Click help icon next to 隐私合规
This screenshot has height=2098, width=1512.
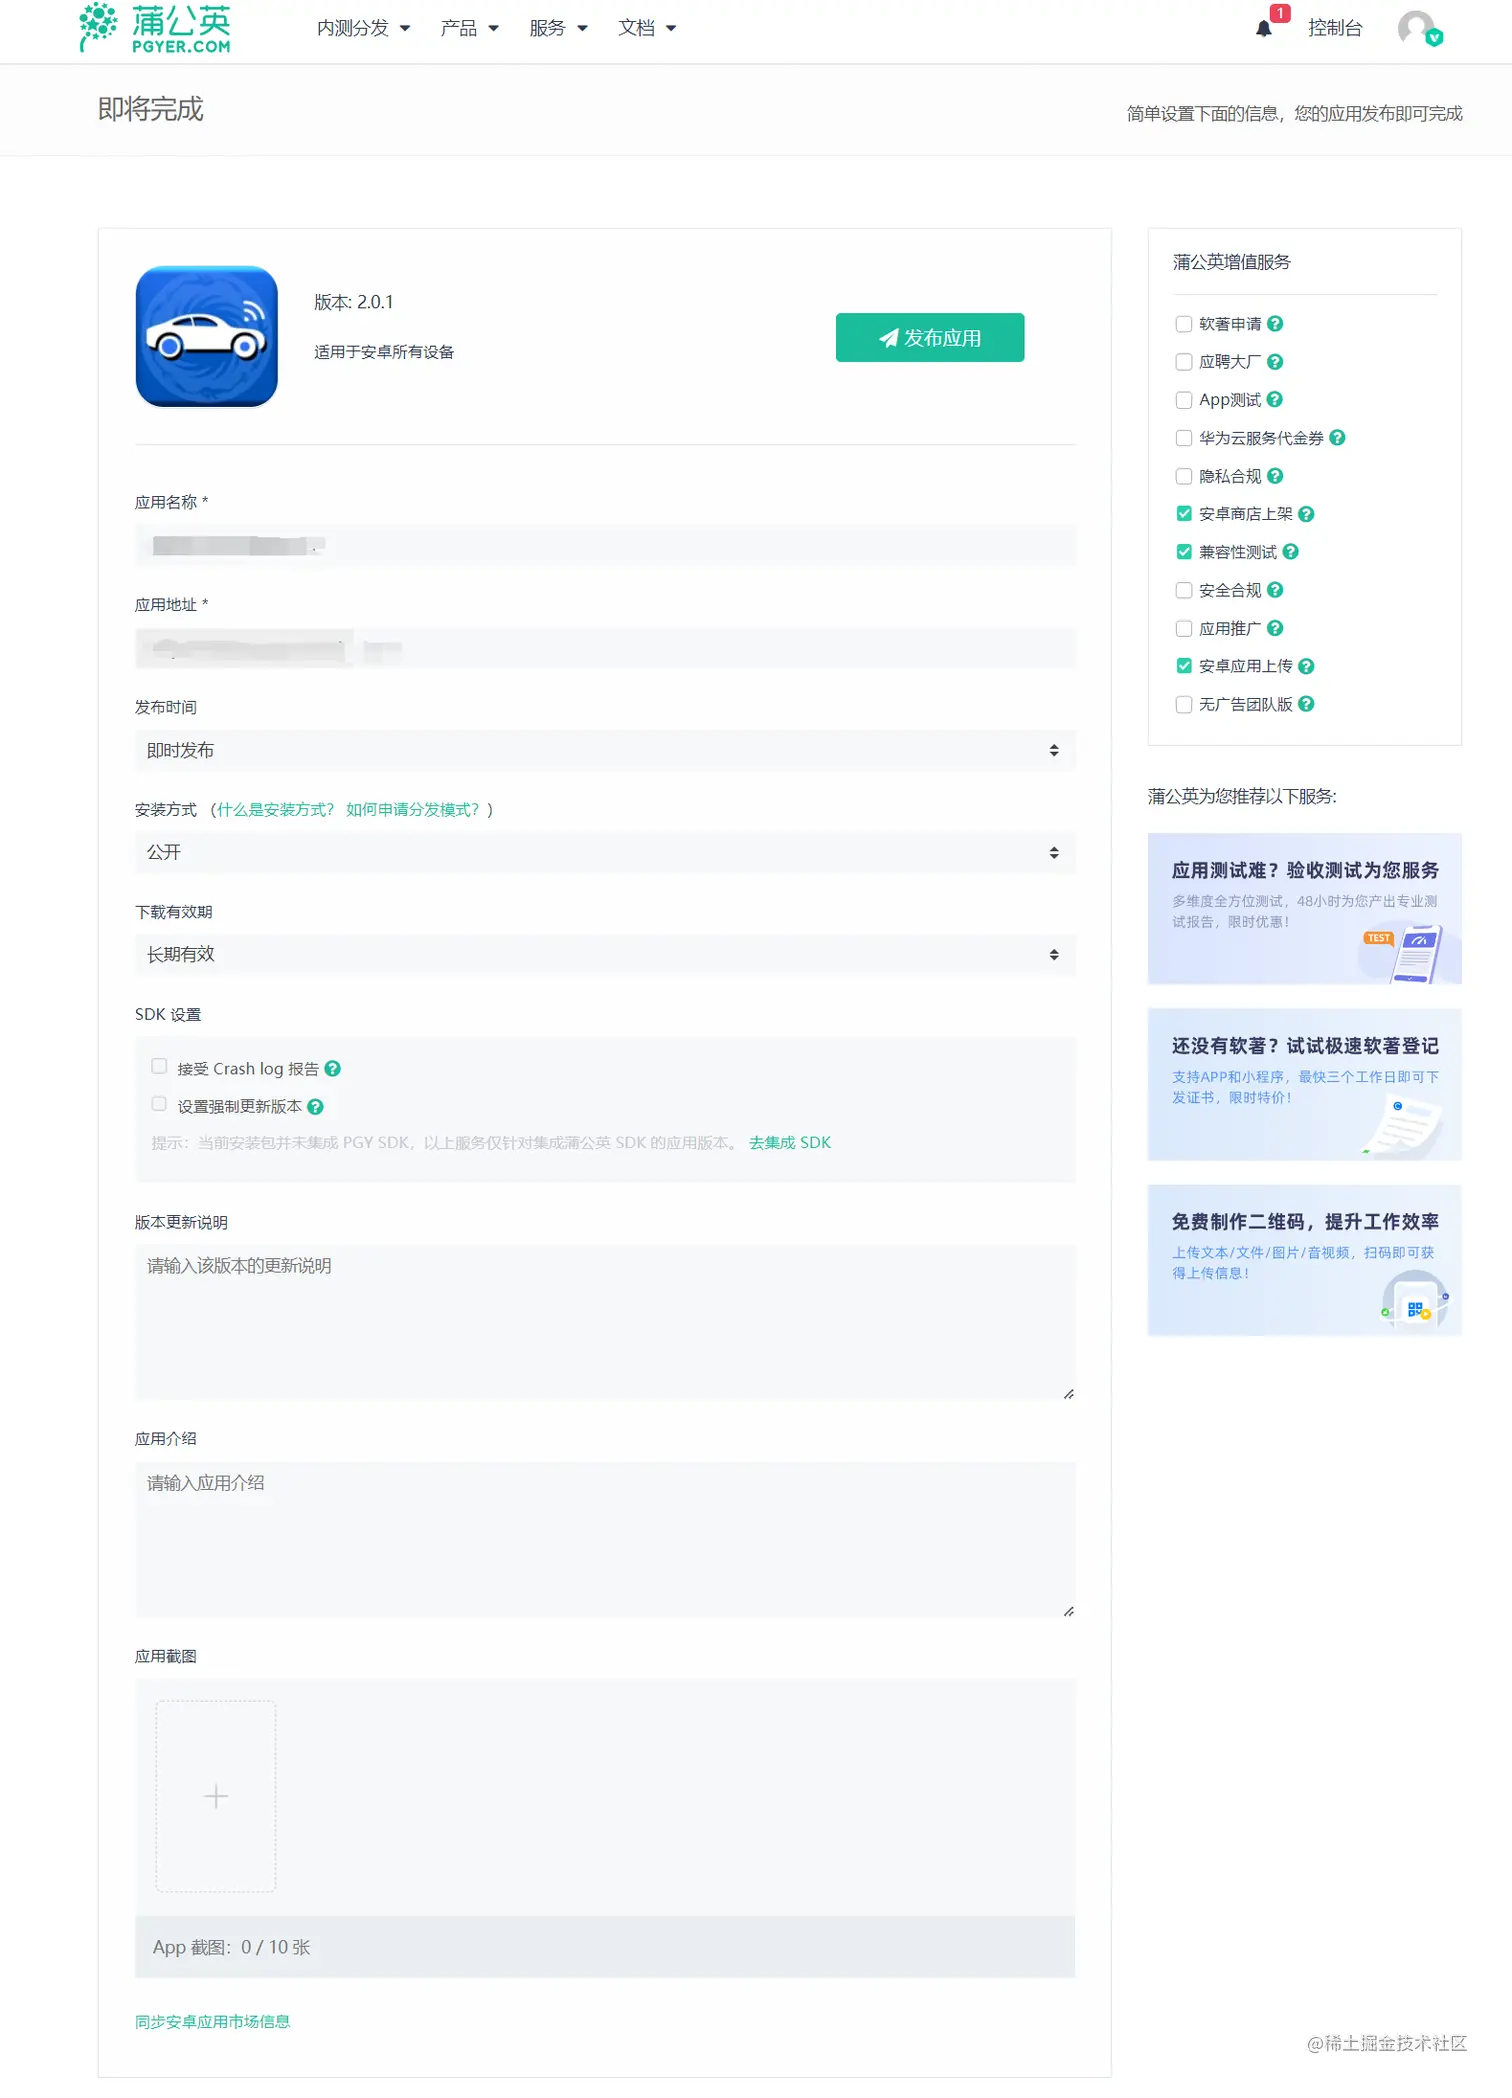(x=1275, y=476)
